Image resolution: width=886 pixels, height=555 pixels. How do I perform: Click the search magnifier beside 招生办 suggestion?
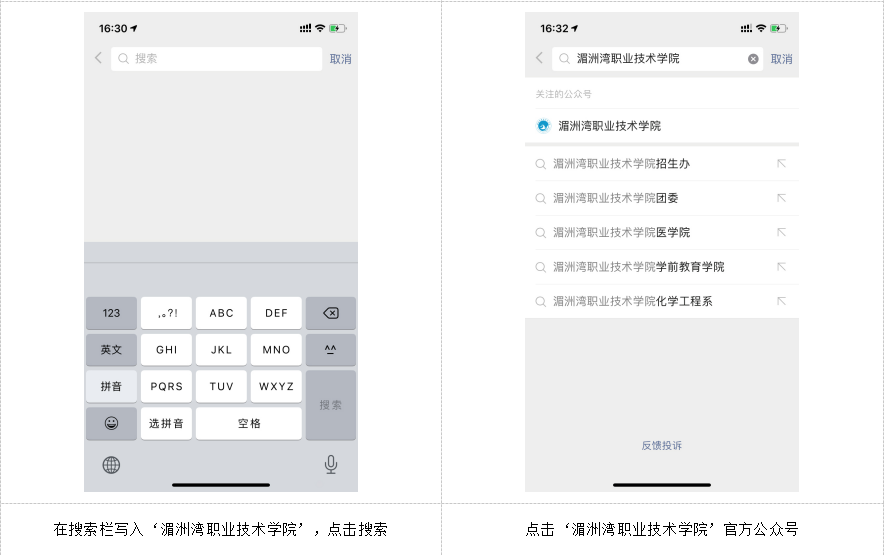[x=541, y=164]
